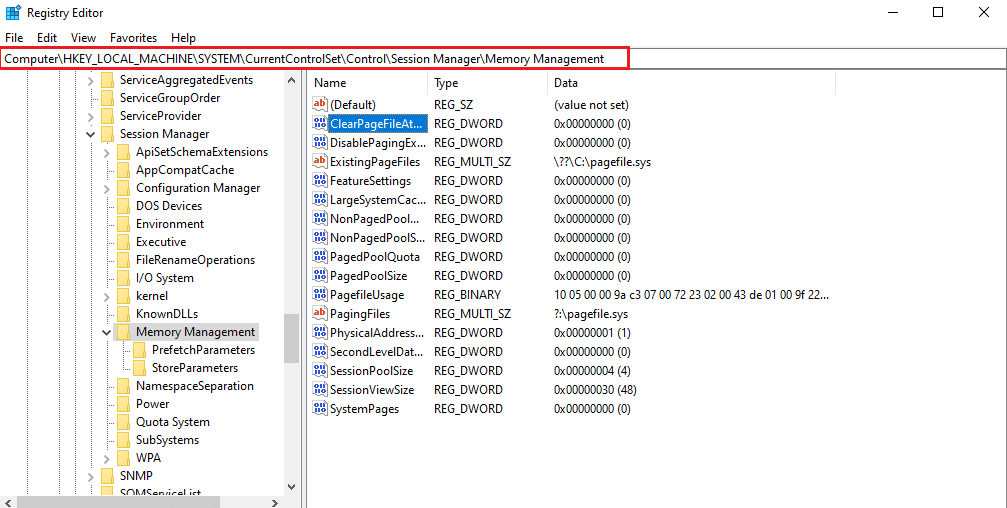Click the tree pane scroll down arrow

click(291, 487)
